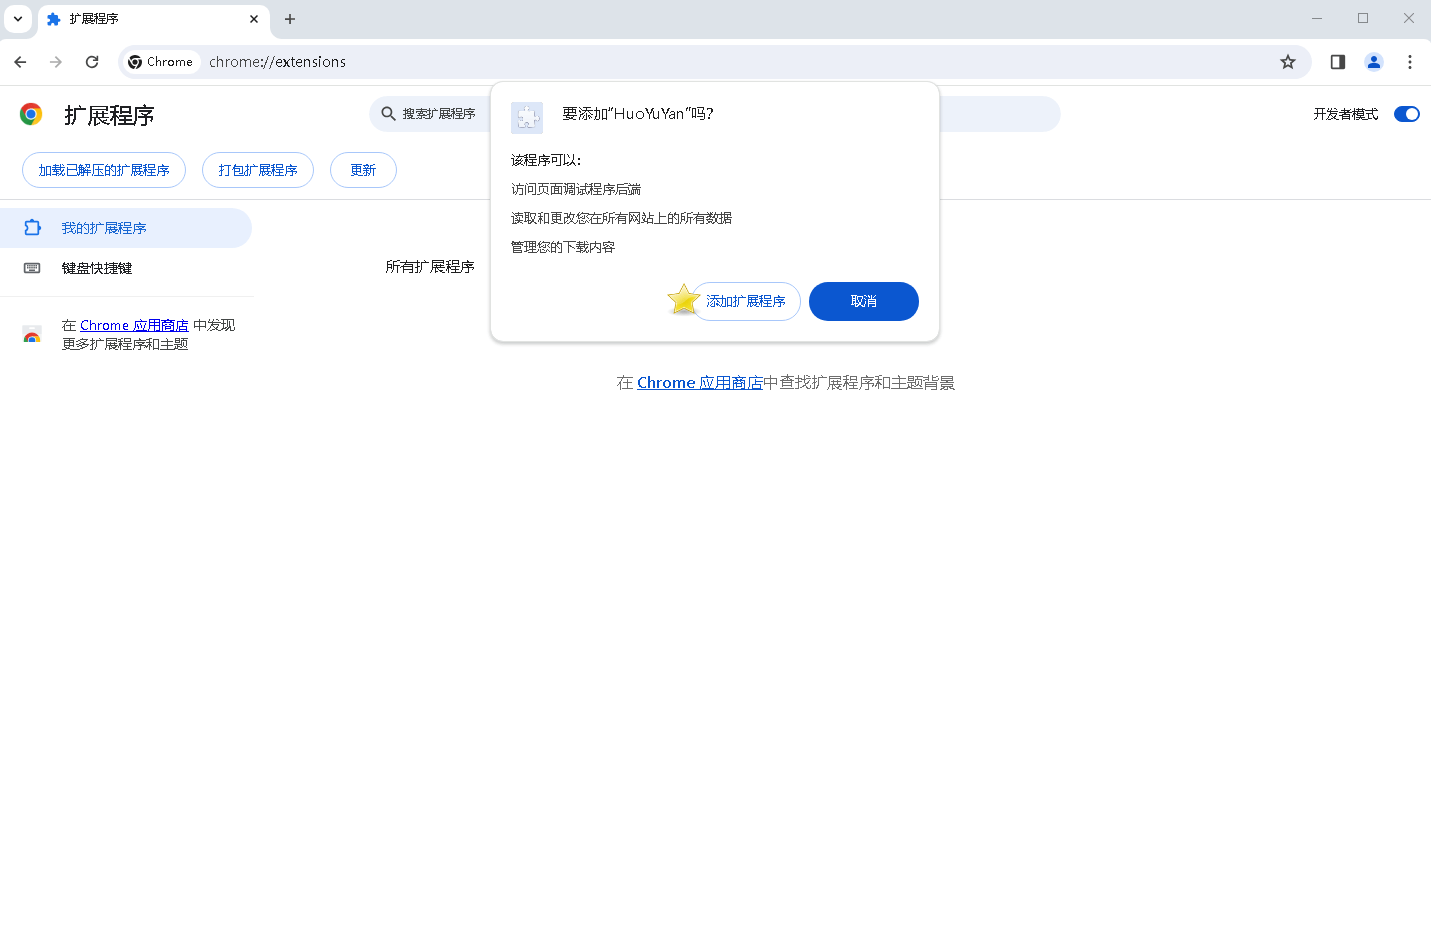Click 打包扩展程序 button

pyautogui.click(x=258, y=170)
